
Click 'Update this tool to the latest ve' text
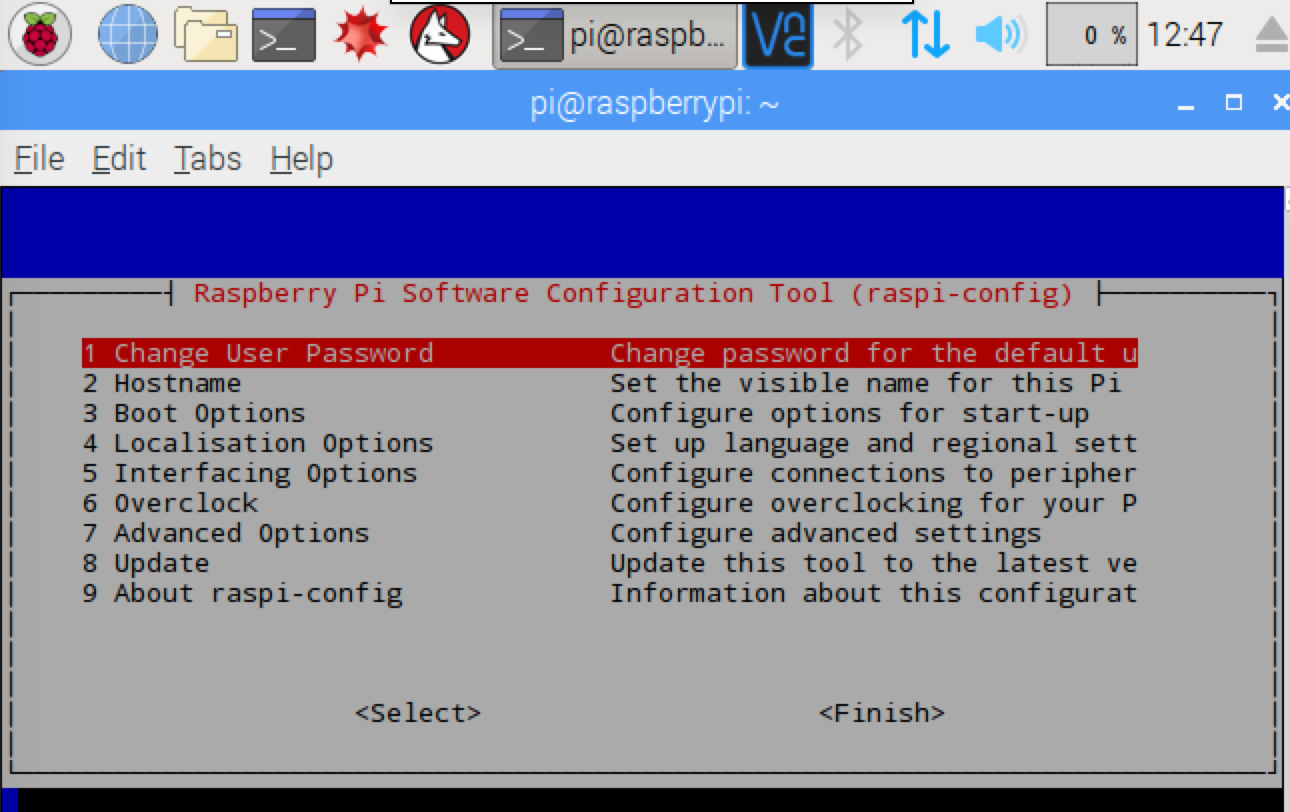874,563
